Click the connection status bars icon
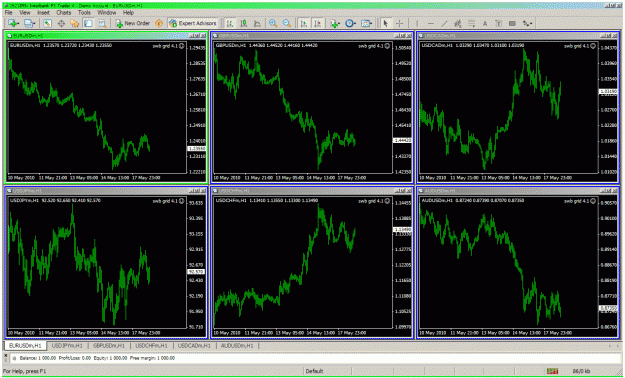Screen dimensions: 625x378 point(552,371)
